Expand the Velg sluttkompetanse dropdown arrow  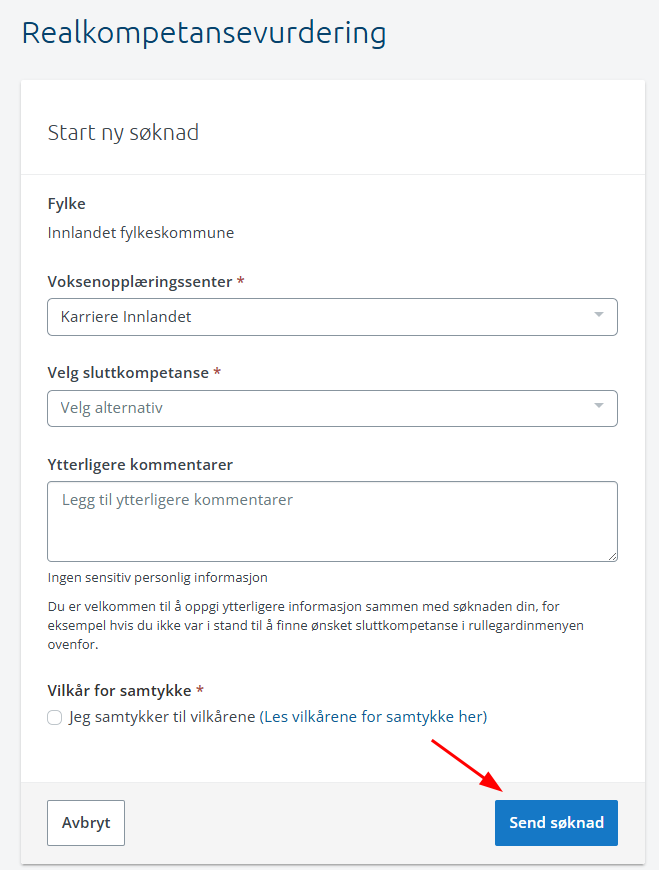[599, 406]
